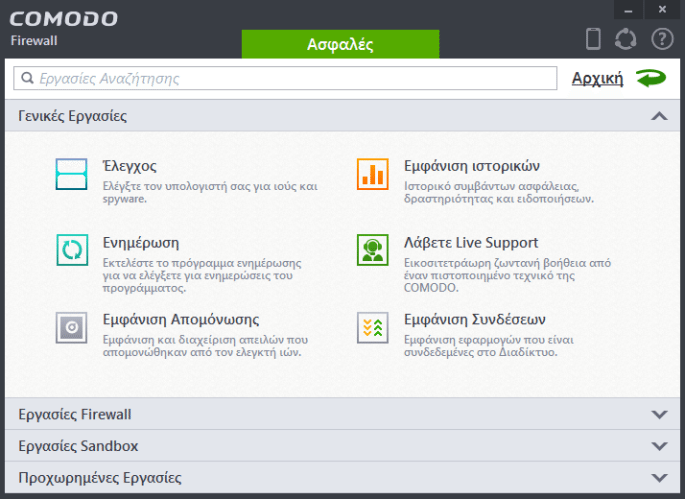Click the Live Support description mentioning COMODO
The height and width of the screenshot is (499, 685).
point(507,275)
